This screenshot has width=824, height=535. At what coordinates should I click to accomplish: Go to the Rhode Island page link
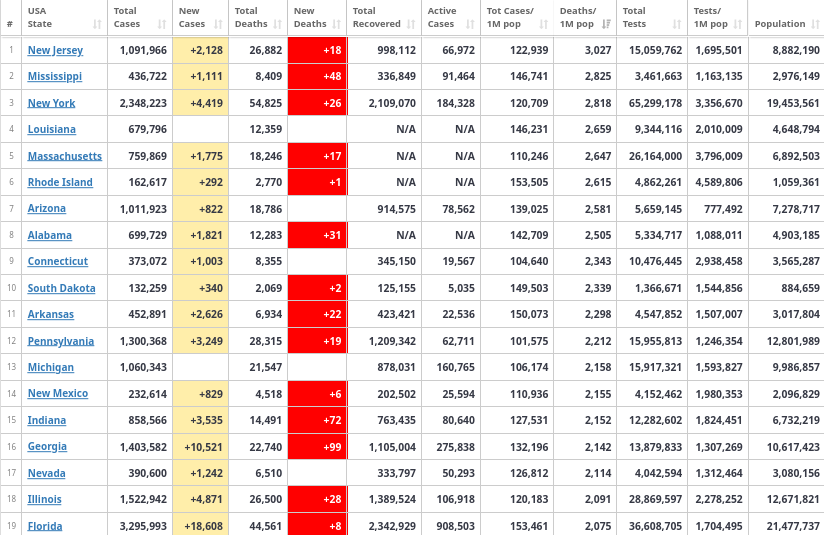(x=60, y=182)
